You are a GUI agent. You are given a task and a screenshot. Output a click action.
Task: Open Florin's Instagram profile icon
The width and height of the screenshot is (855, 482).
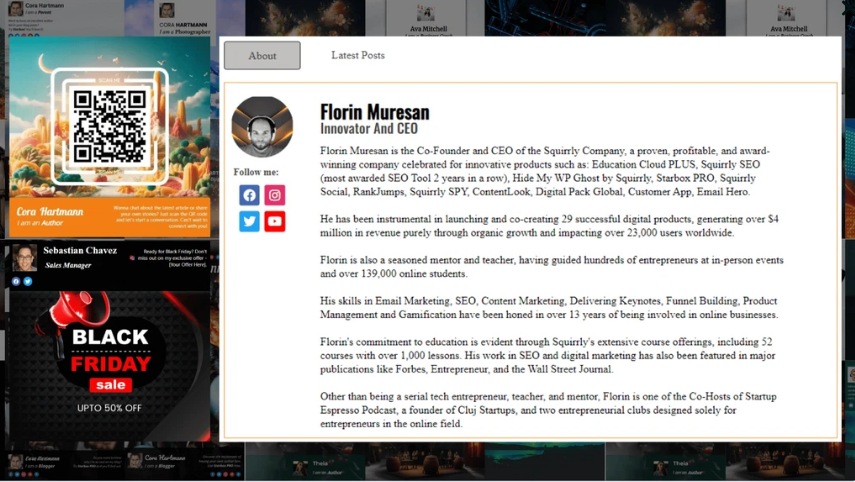point(275,195)
